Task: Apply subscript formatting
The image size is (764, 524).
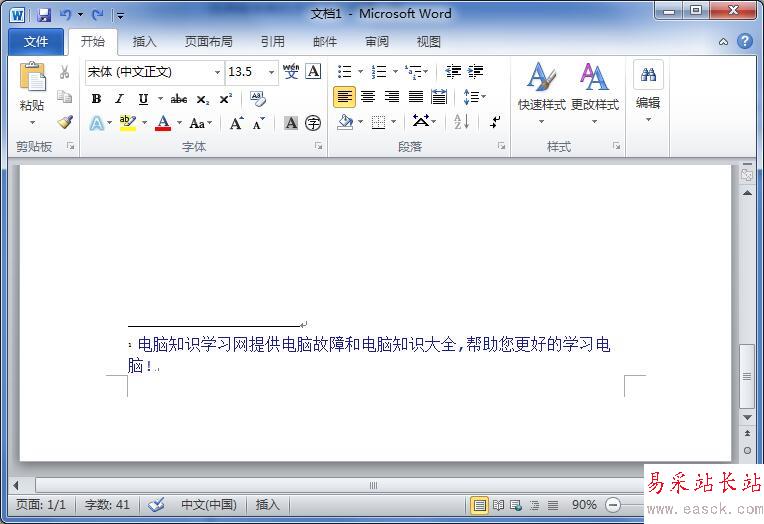Action: [203, 99]
